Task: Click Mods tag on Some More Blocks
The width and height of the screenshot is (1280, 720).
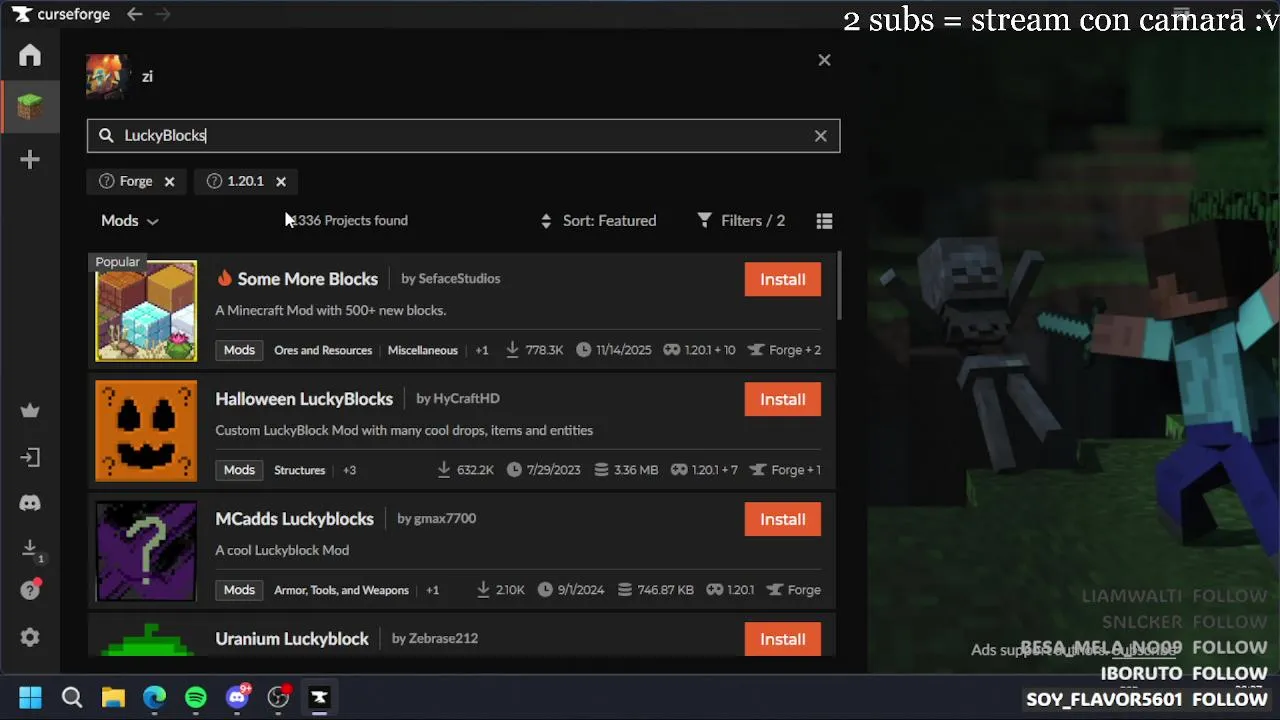Action: 239,350
